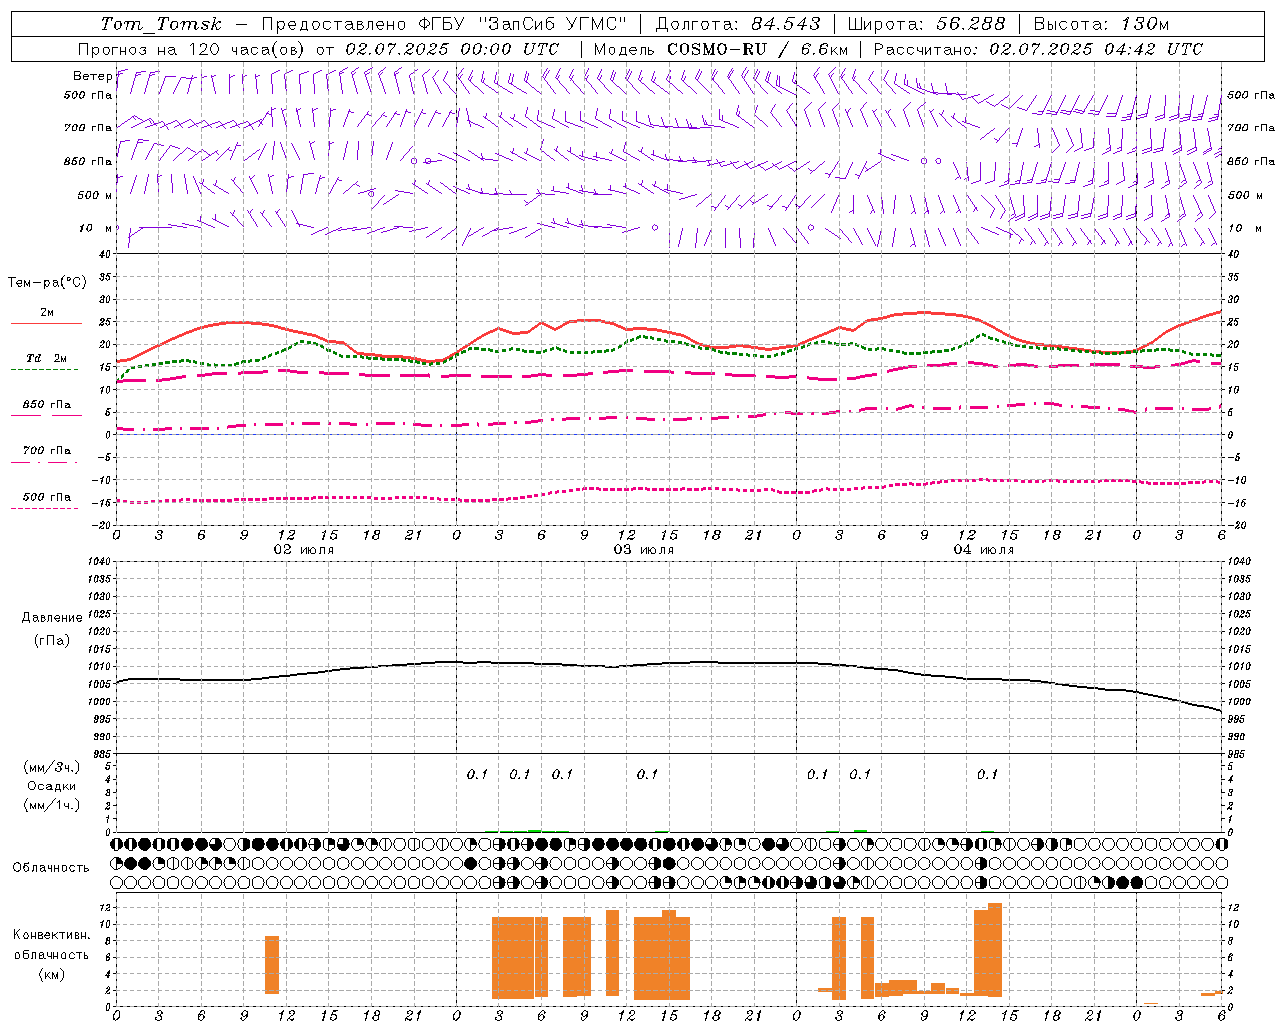Click "Прогноз на 120 часа(ов)" forecast text

point(192,49)
